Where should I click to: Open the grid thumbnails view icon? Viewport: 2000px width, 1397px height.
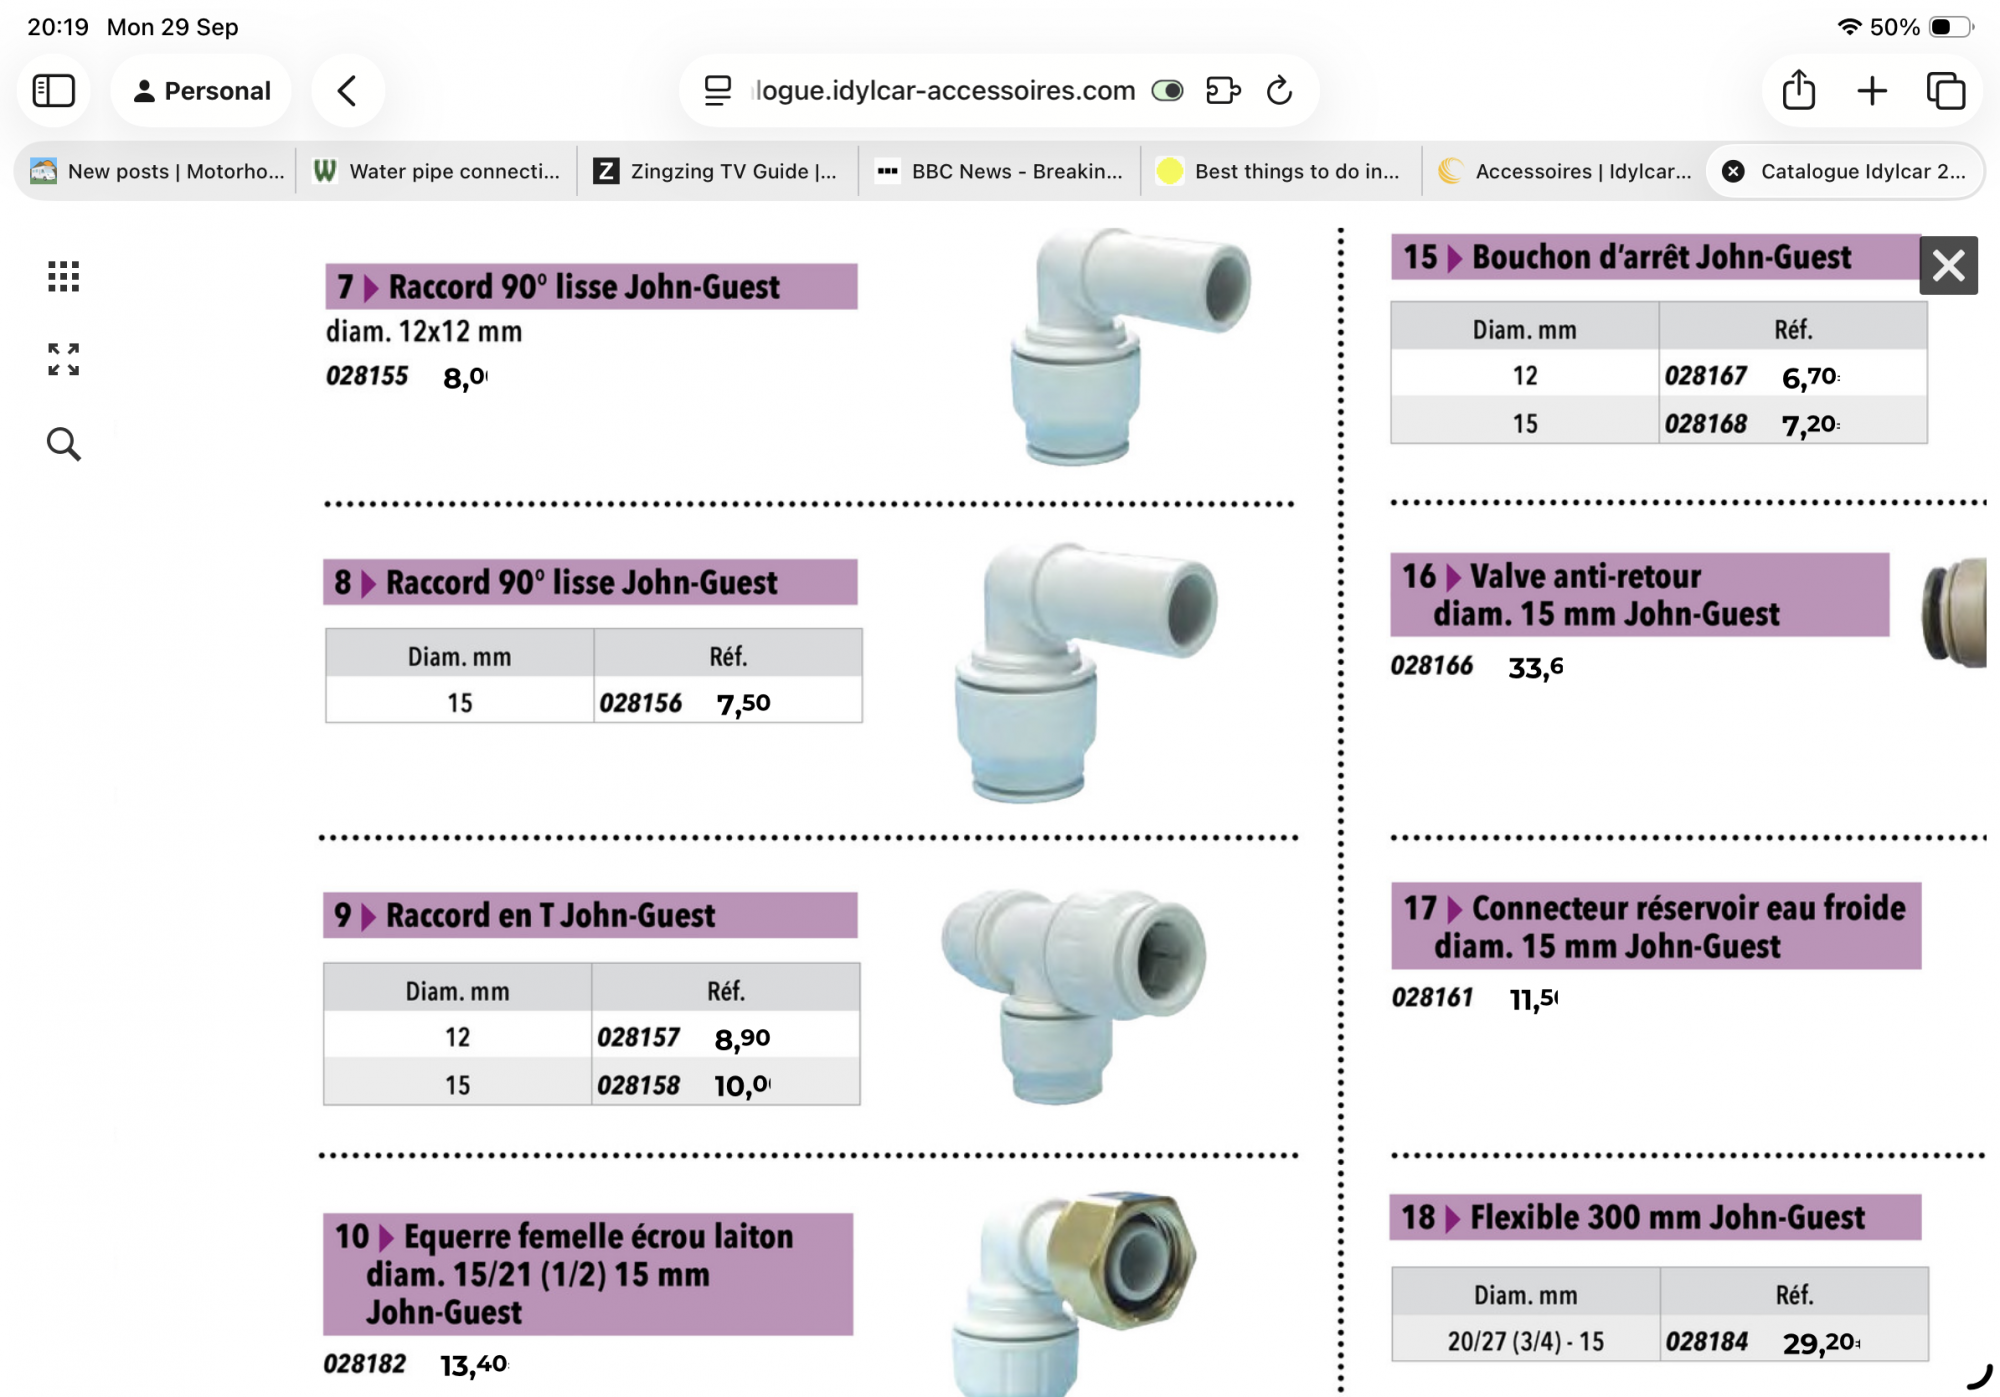[x=63, y=276]
